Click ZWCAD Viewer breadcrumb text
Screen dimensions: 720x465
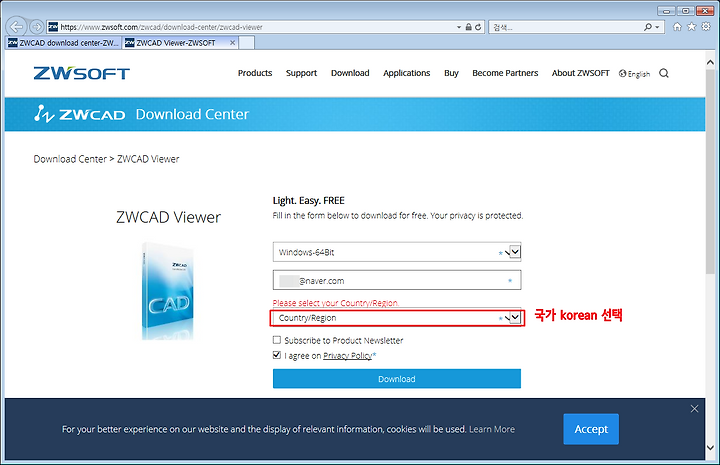pos(148,159)
